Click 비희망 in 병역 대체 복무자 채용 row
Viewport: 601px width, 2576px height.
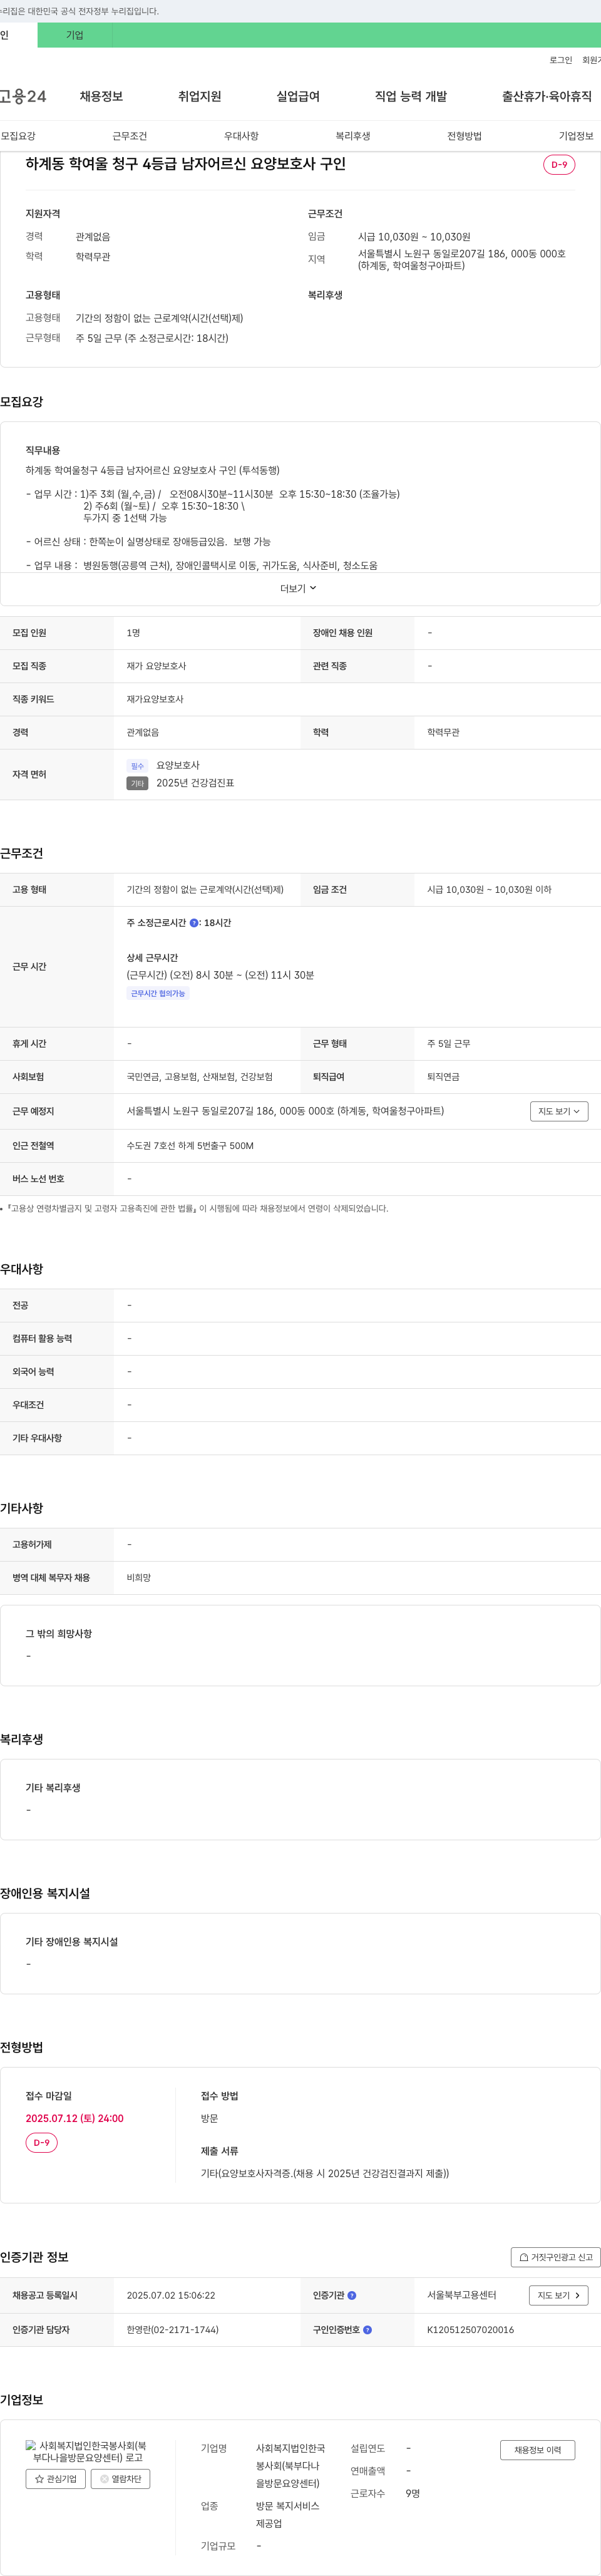tap(139, 1578)
